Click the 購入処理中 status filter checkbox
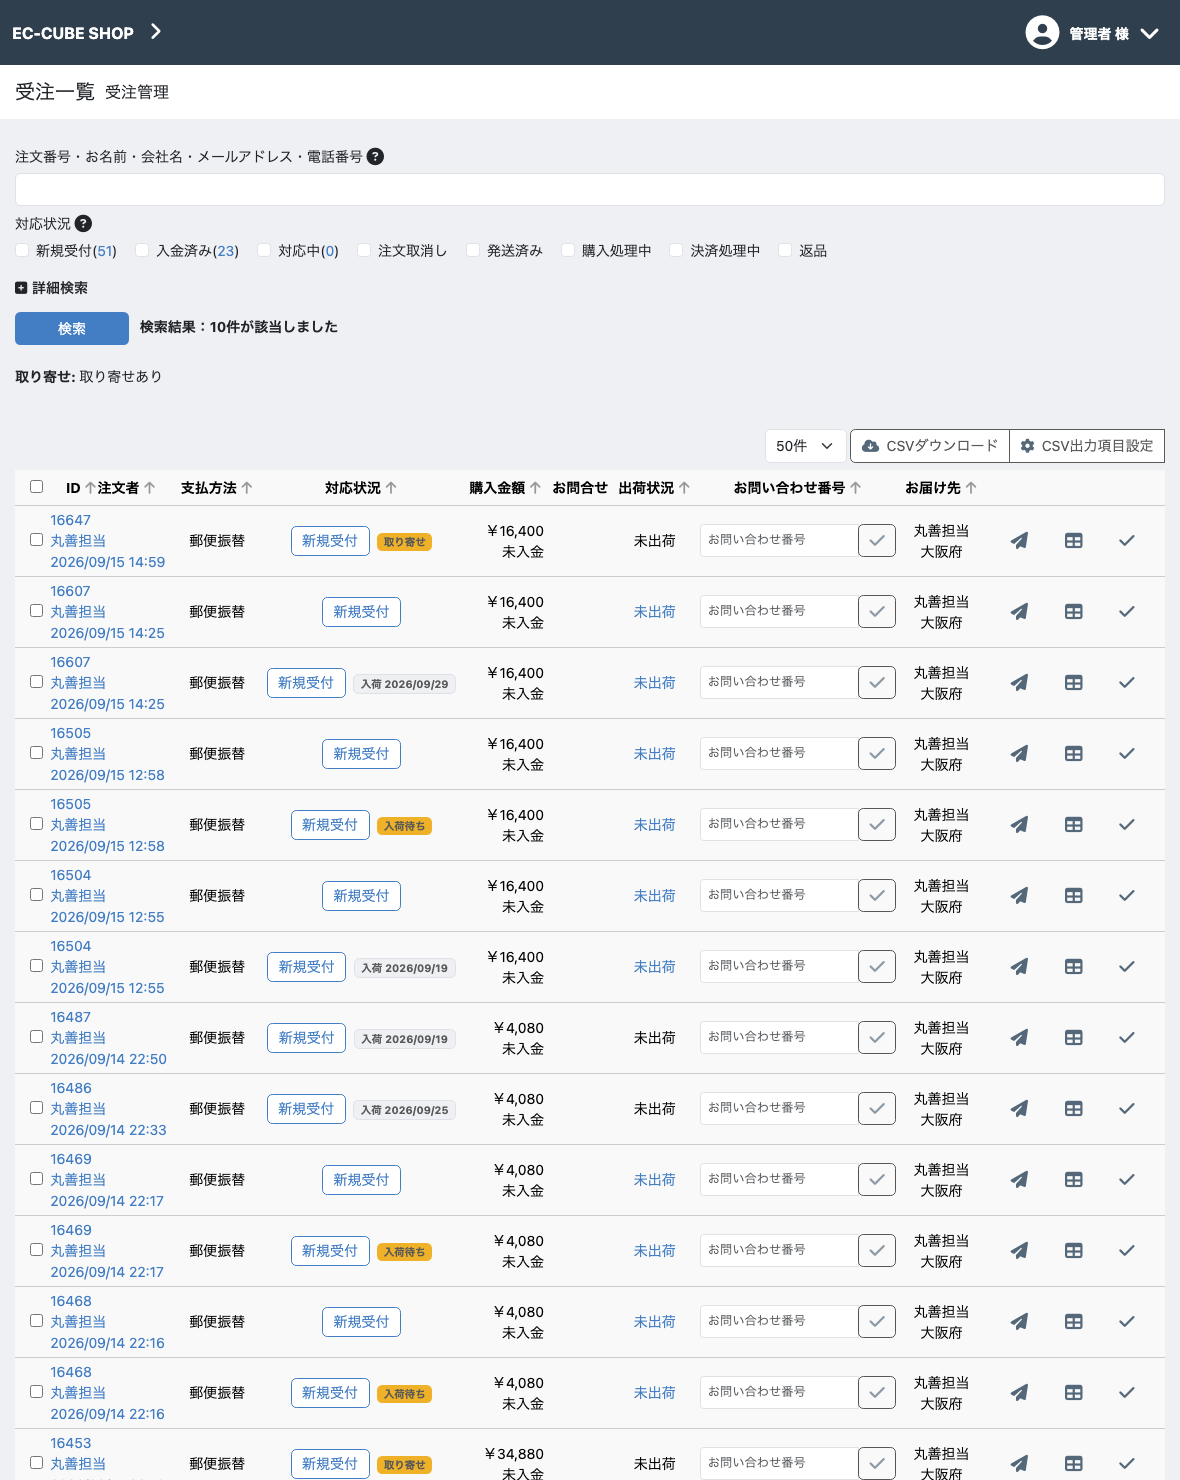The width and height of the screenshot is (1180, 1480). [568, 250]
